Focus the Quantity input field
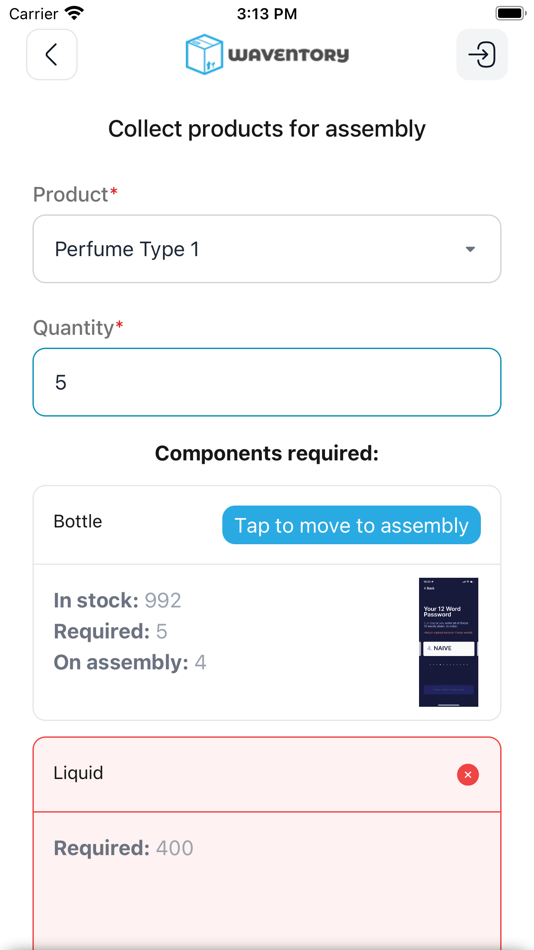The image size is (534, 950). click(267, 382)
